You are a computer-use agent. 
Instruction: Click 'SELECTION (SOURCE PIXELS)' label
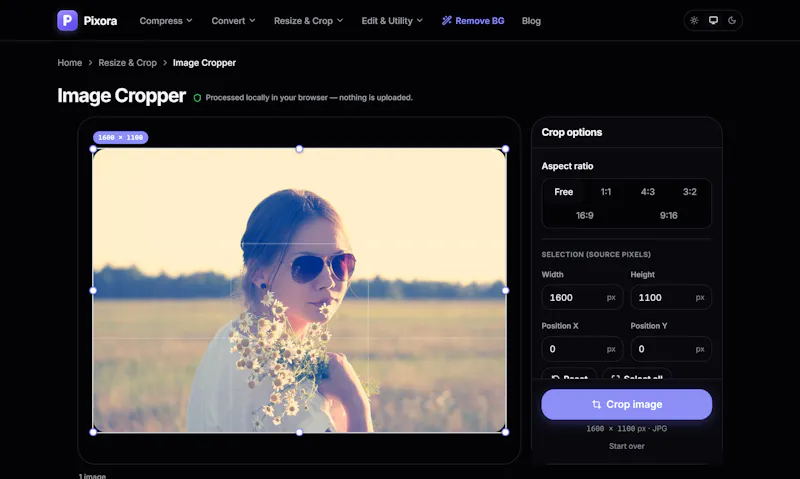pyautogui.click(x=596, y=255)
